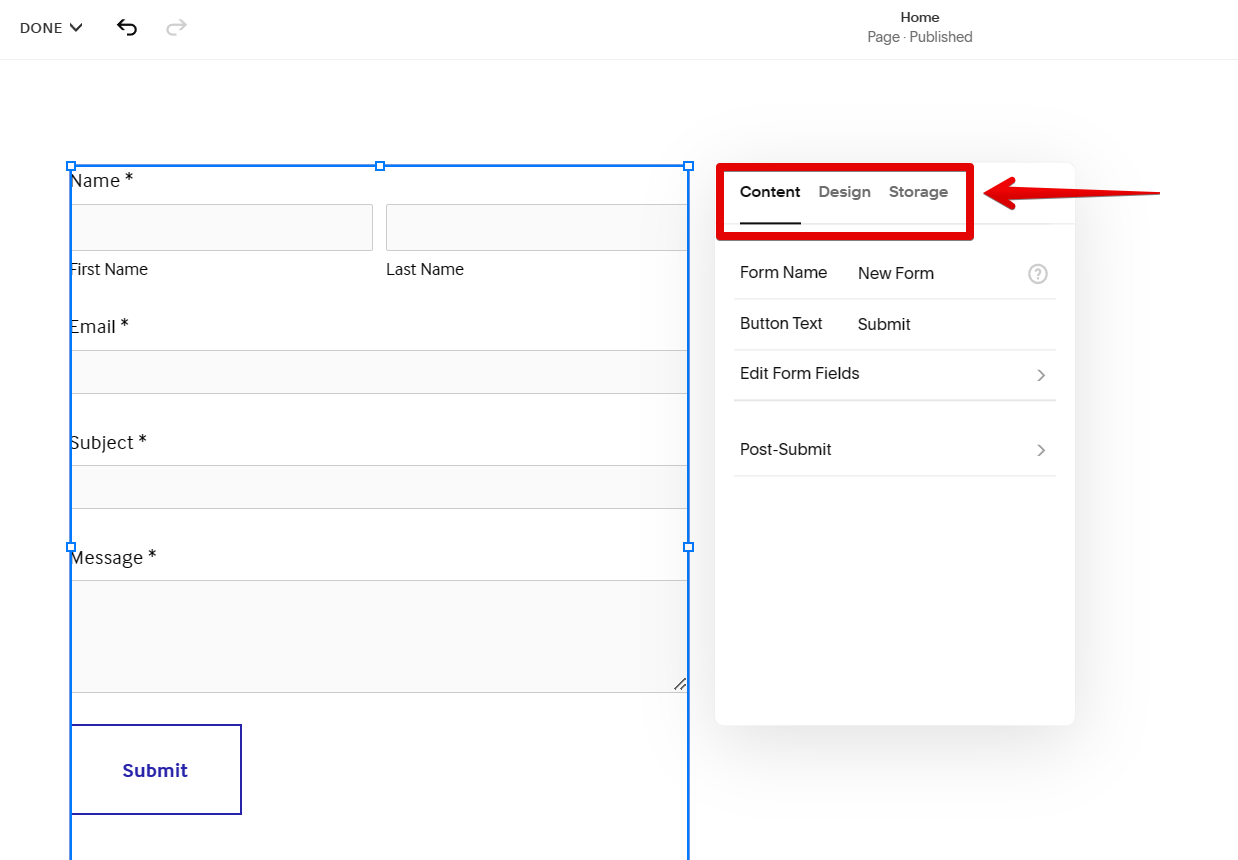This screenshot has height=860, width=1238.
Task: Click the redo arrow icon
Action: click(x=176, y=28)
